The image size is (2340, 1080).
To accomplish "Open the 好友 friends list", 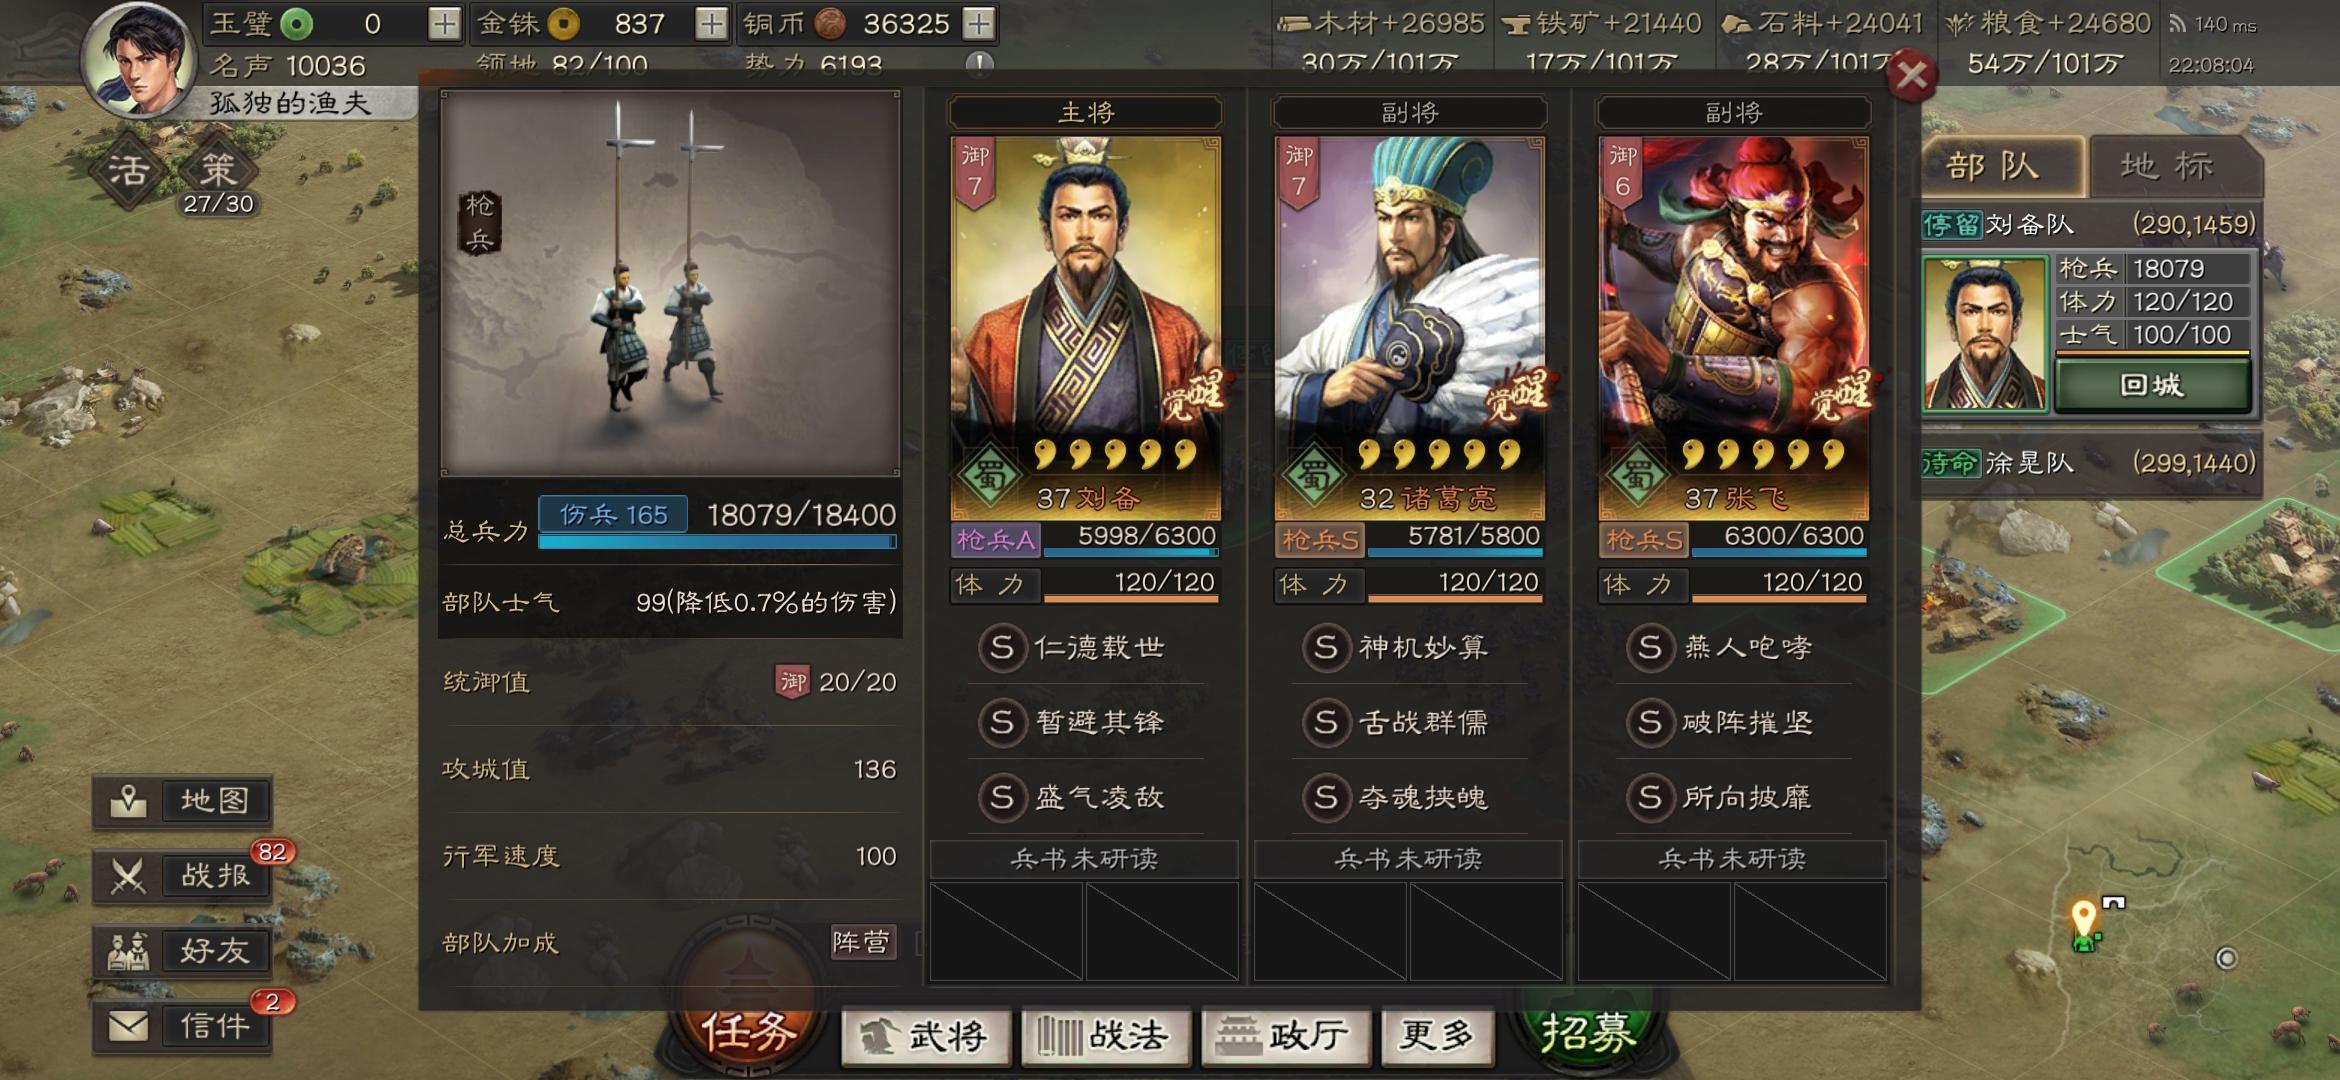I will [182, 951].
